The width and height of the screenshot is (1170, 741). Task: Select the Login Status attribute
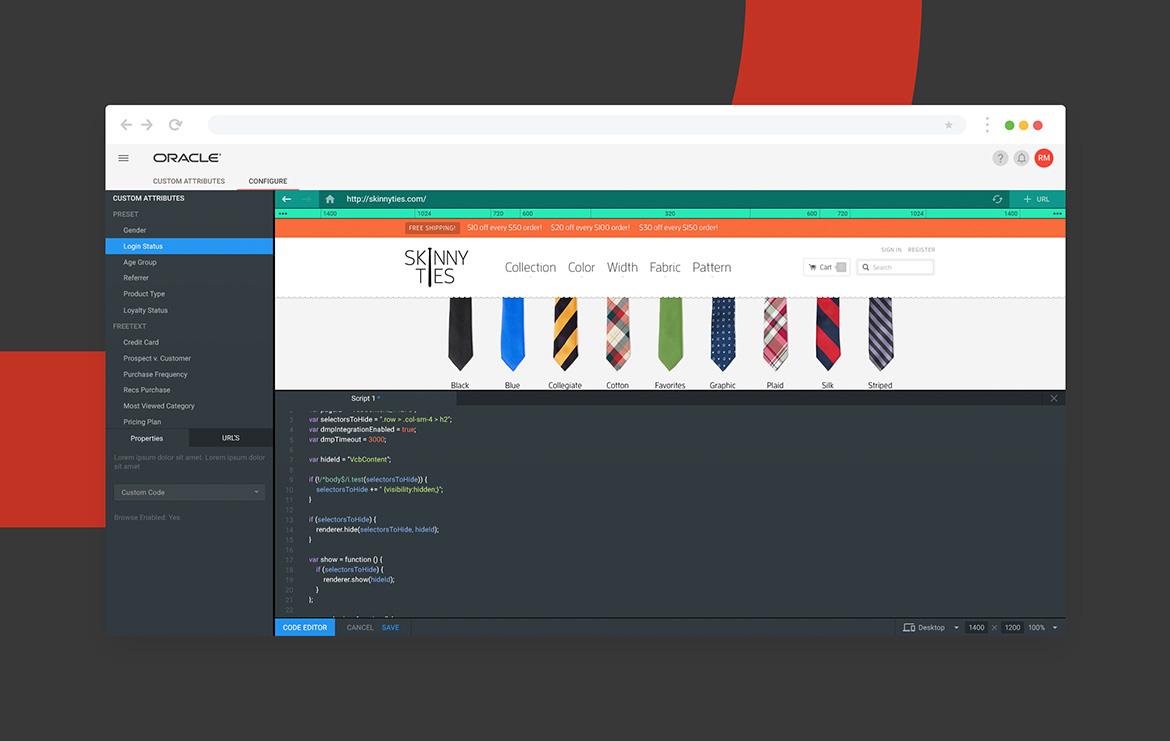pyautogui.click(x=190, y=246)
